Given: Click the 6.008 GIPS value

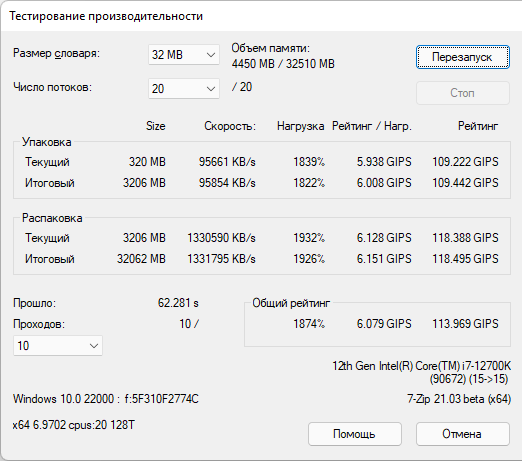Looking at the screenshot, I should tap(384, 183).
